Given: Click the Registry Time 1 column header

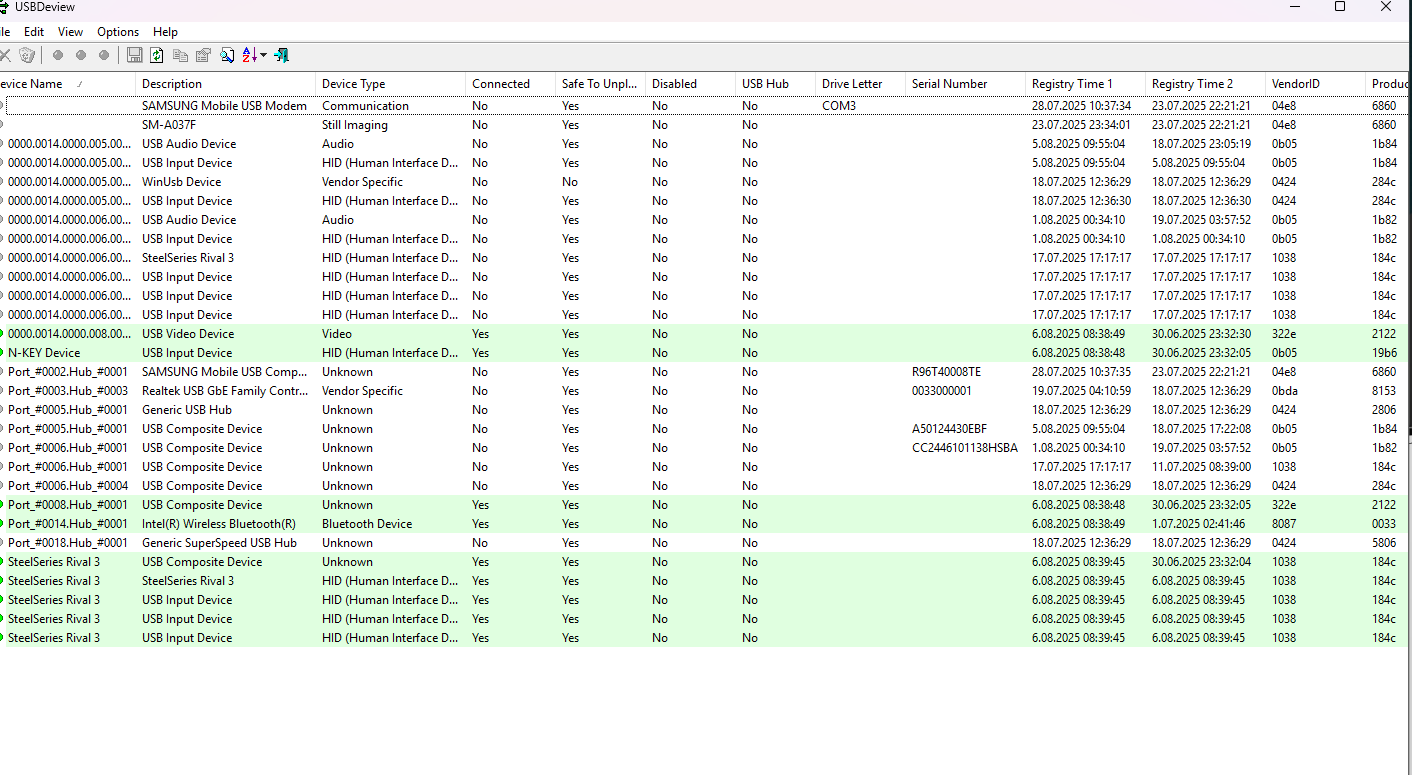Looking at the screenshot, I should (x=1085, y=84).
